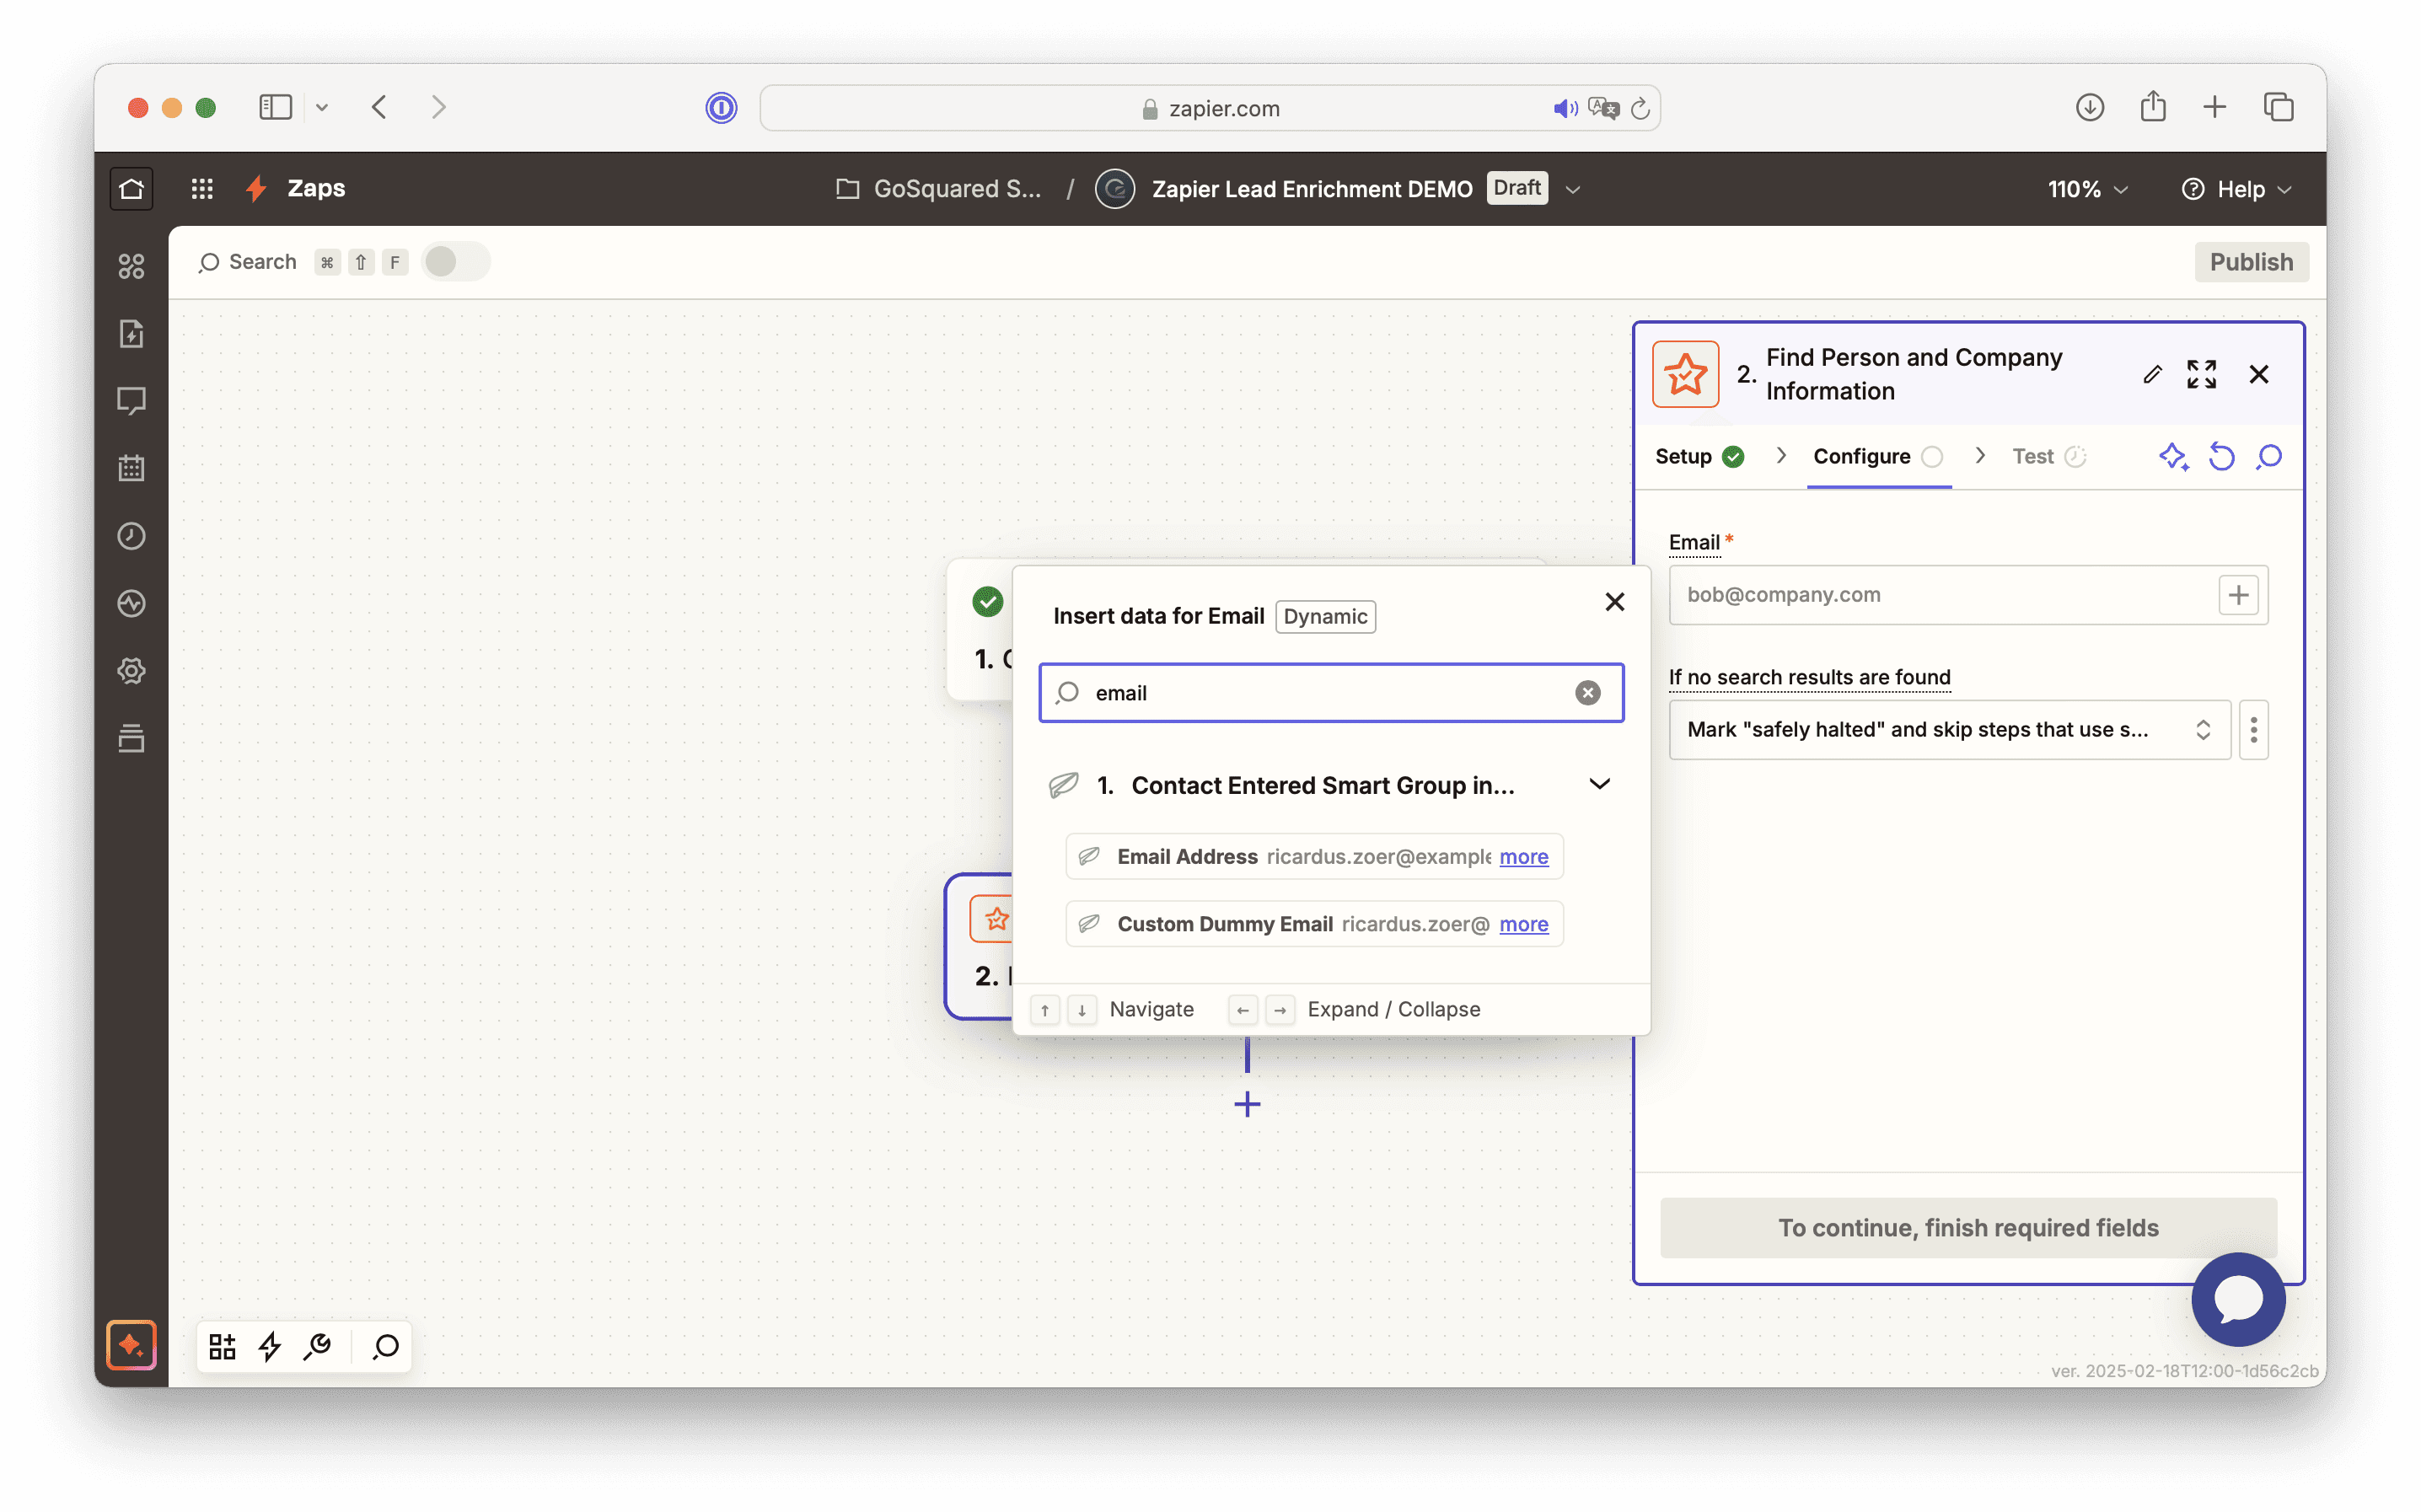Open Zap history clock icon in sidebar
Viewport: 2421px width, 1512px height.
131,536
